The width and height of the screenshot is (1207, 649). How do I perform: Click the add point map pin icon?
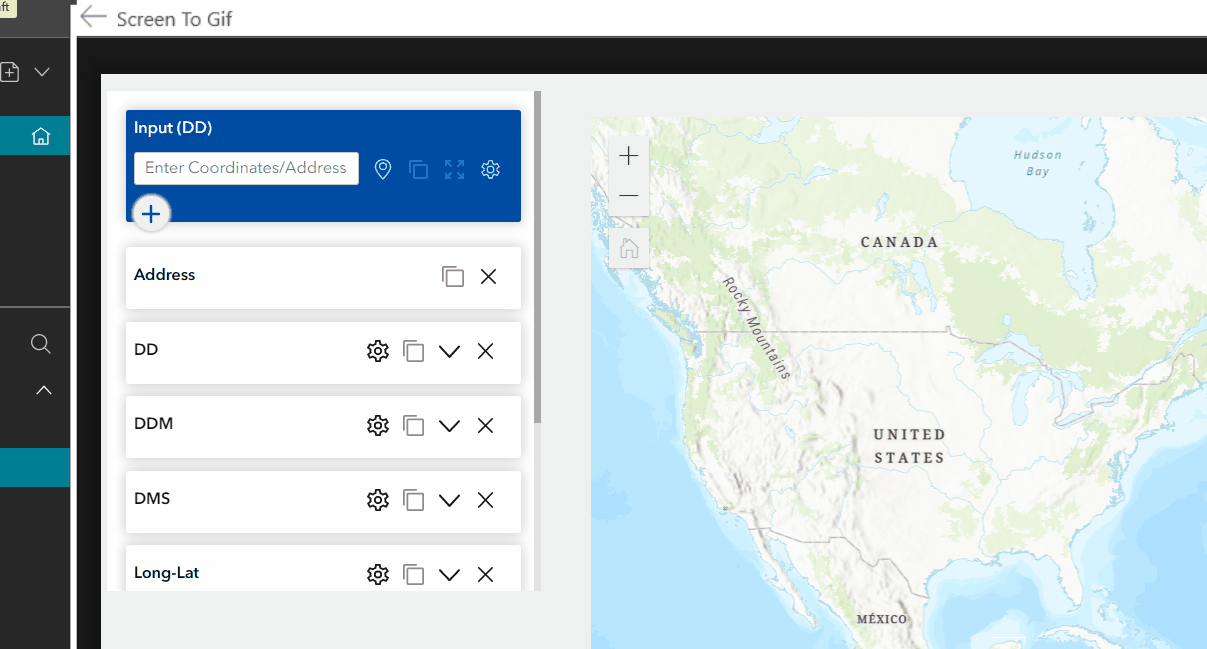coord(382,169)
